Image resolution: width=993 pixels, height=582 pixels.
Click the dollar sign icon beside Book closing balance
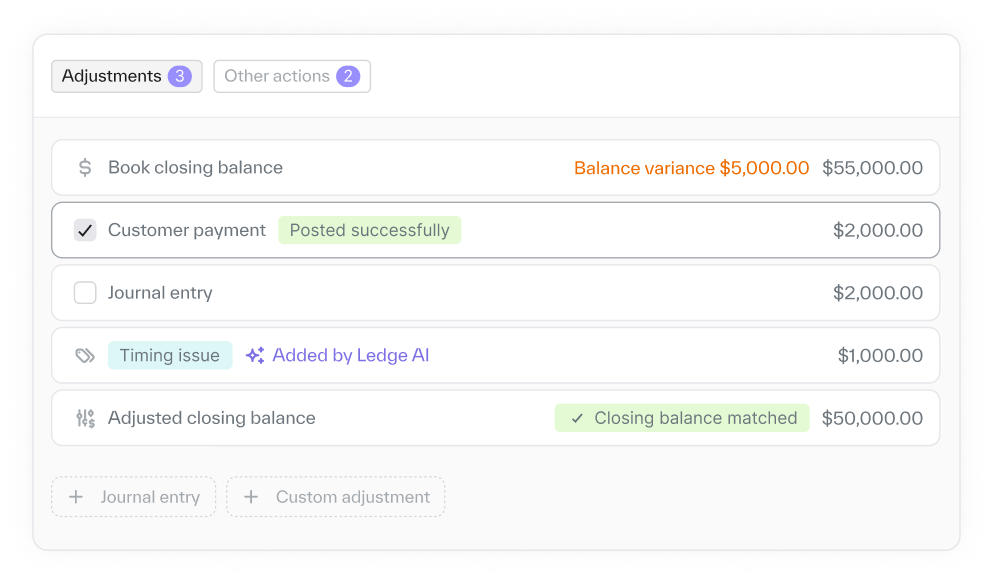point(85,168)
